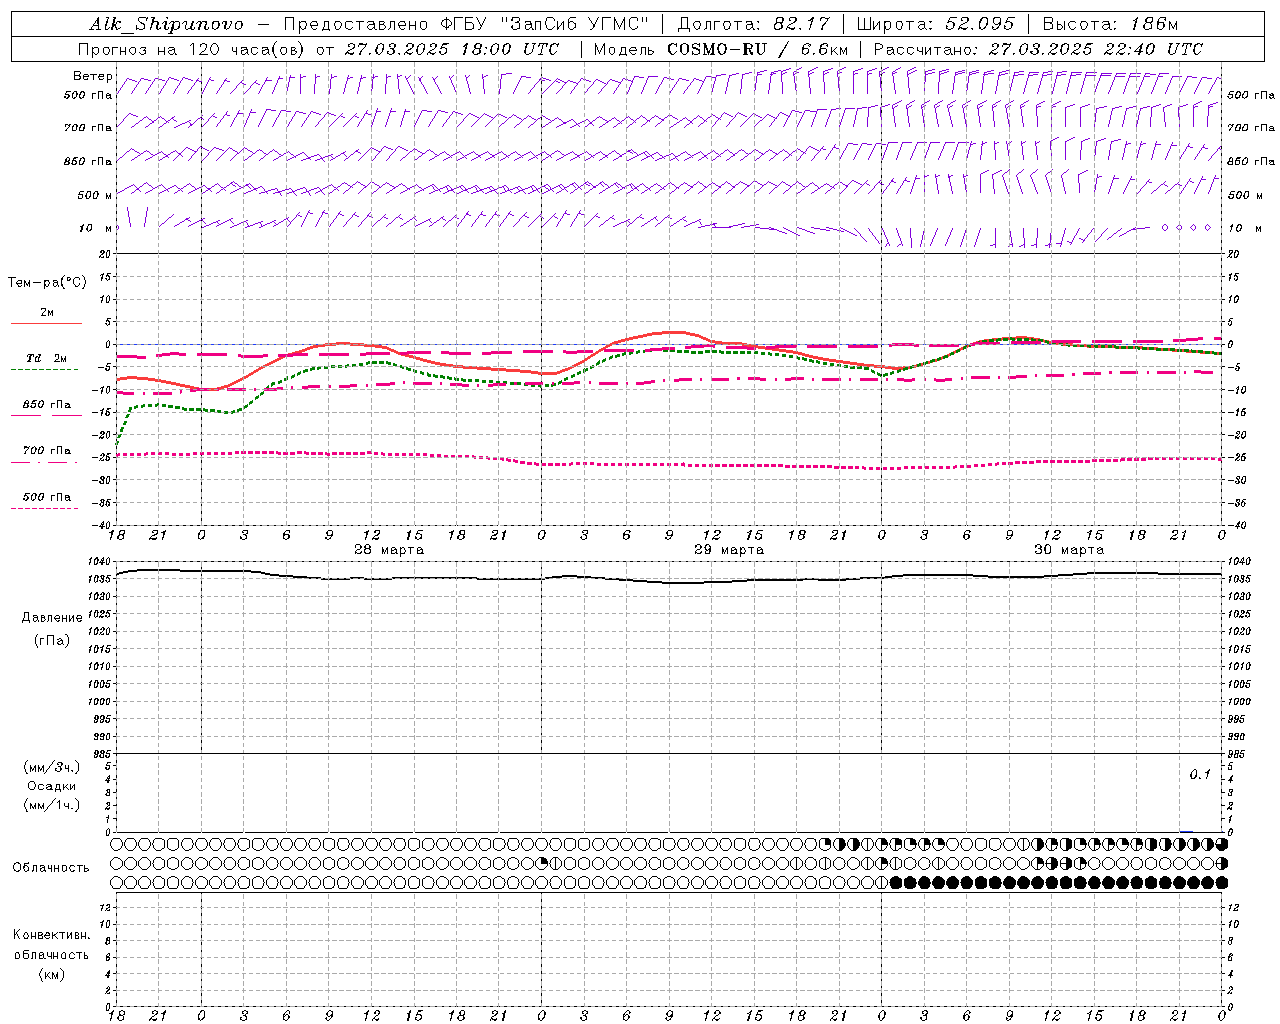This screenshot has width=1280, height=1024.
Task: Select the forecast start time 27.03.2025 18:00 UTC
Action: pyautogui.click(x=452, y=49)
